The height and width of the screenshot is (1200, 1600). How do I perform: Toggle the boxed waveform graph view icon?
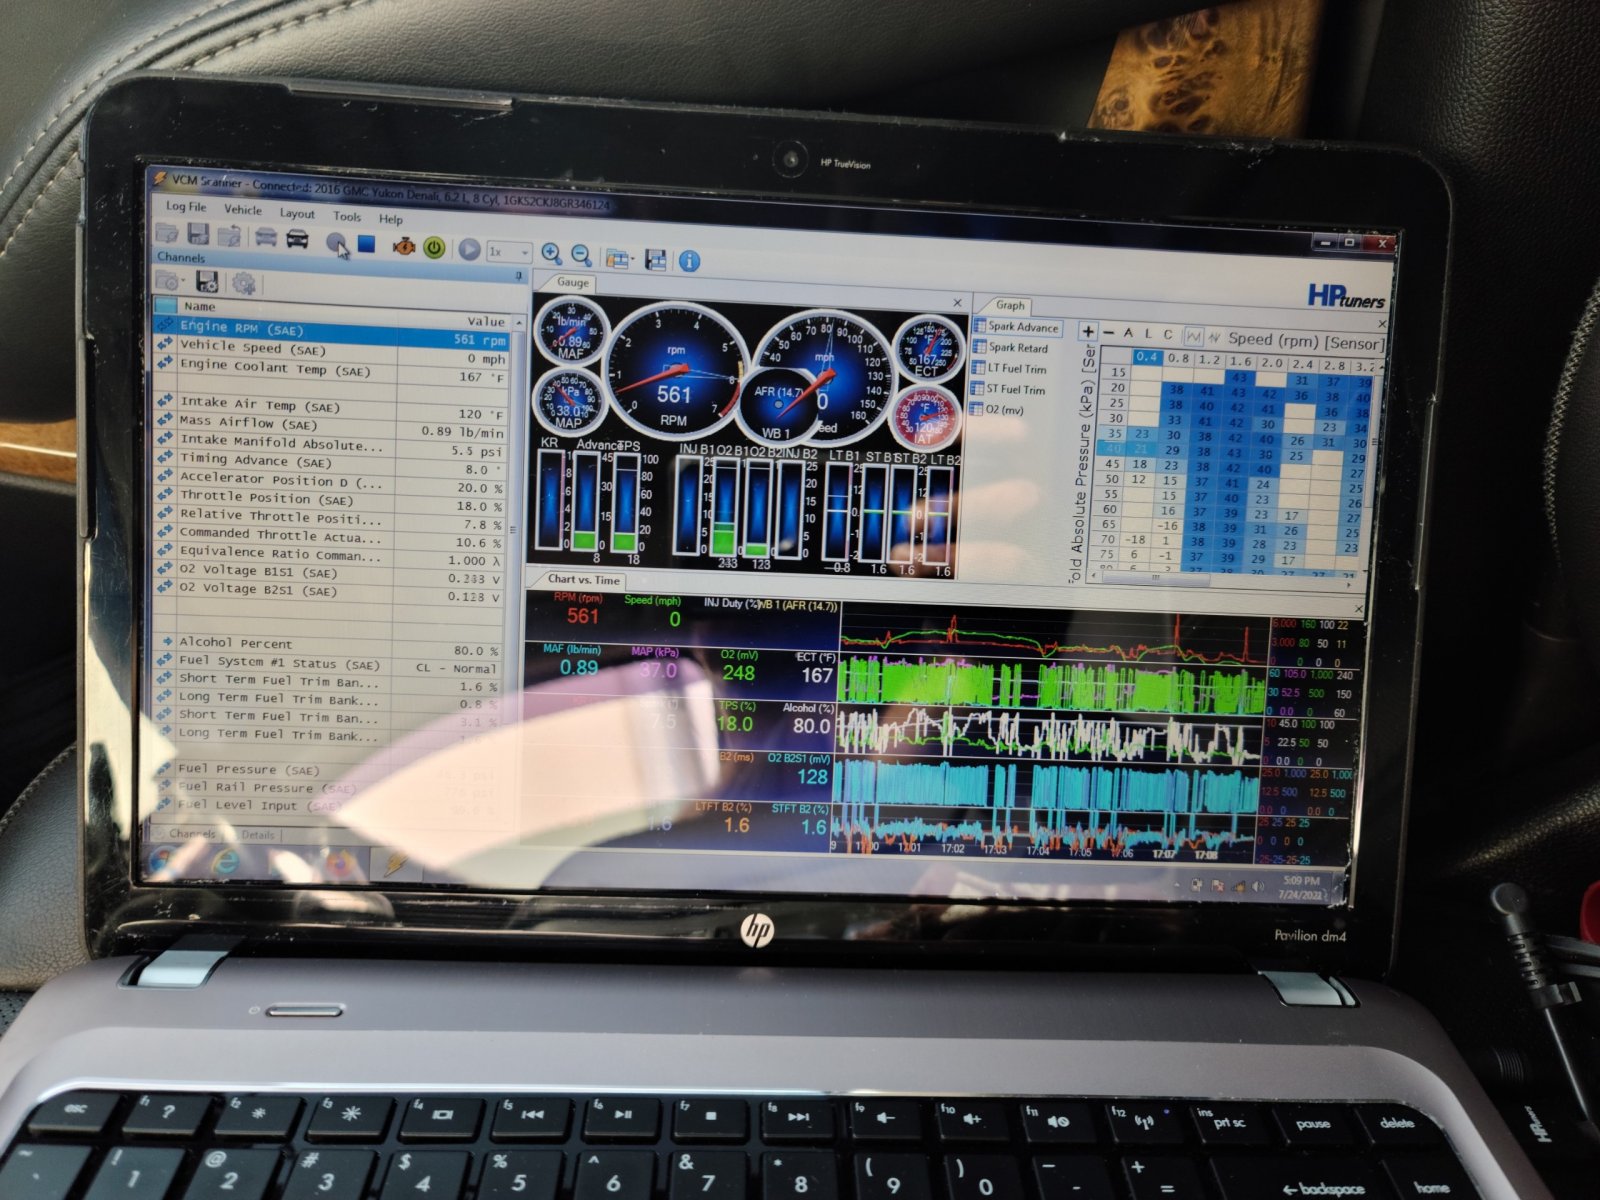tap(1193, 337)
